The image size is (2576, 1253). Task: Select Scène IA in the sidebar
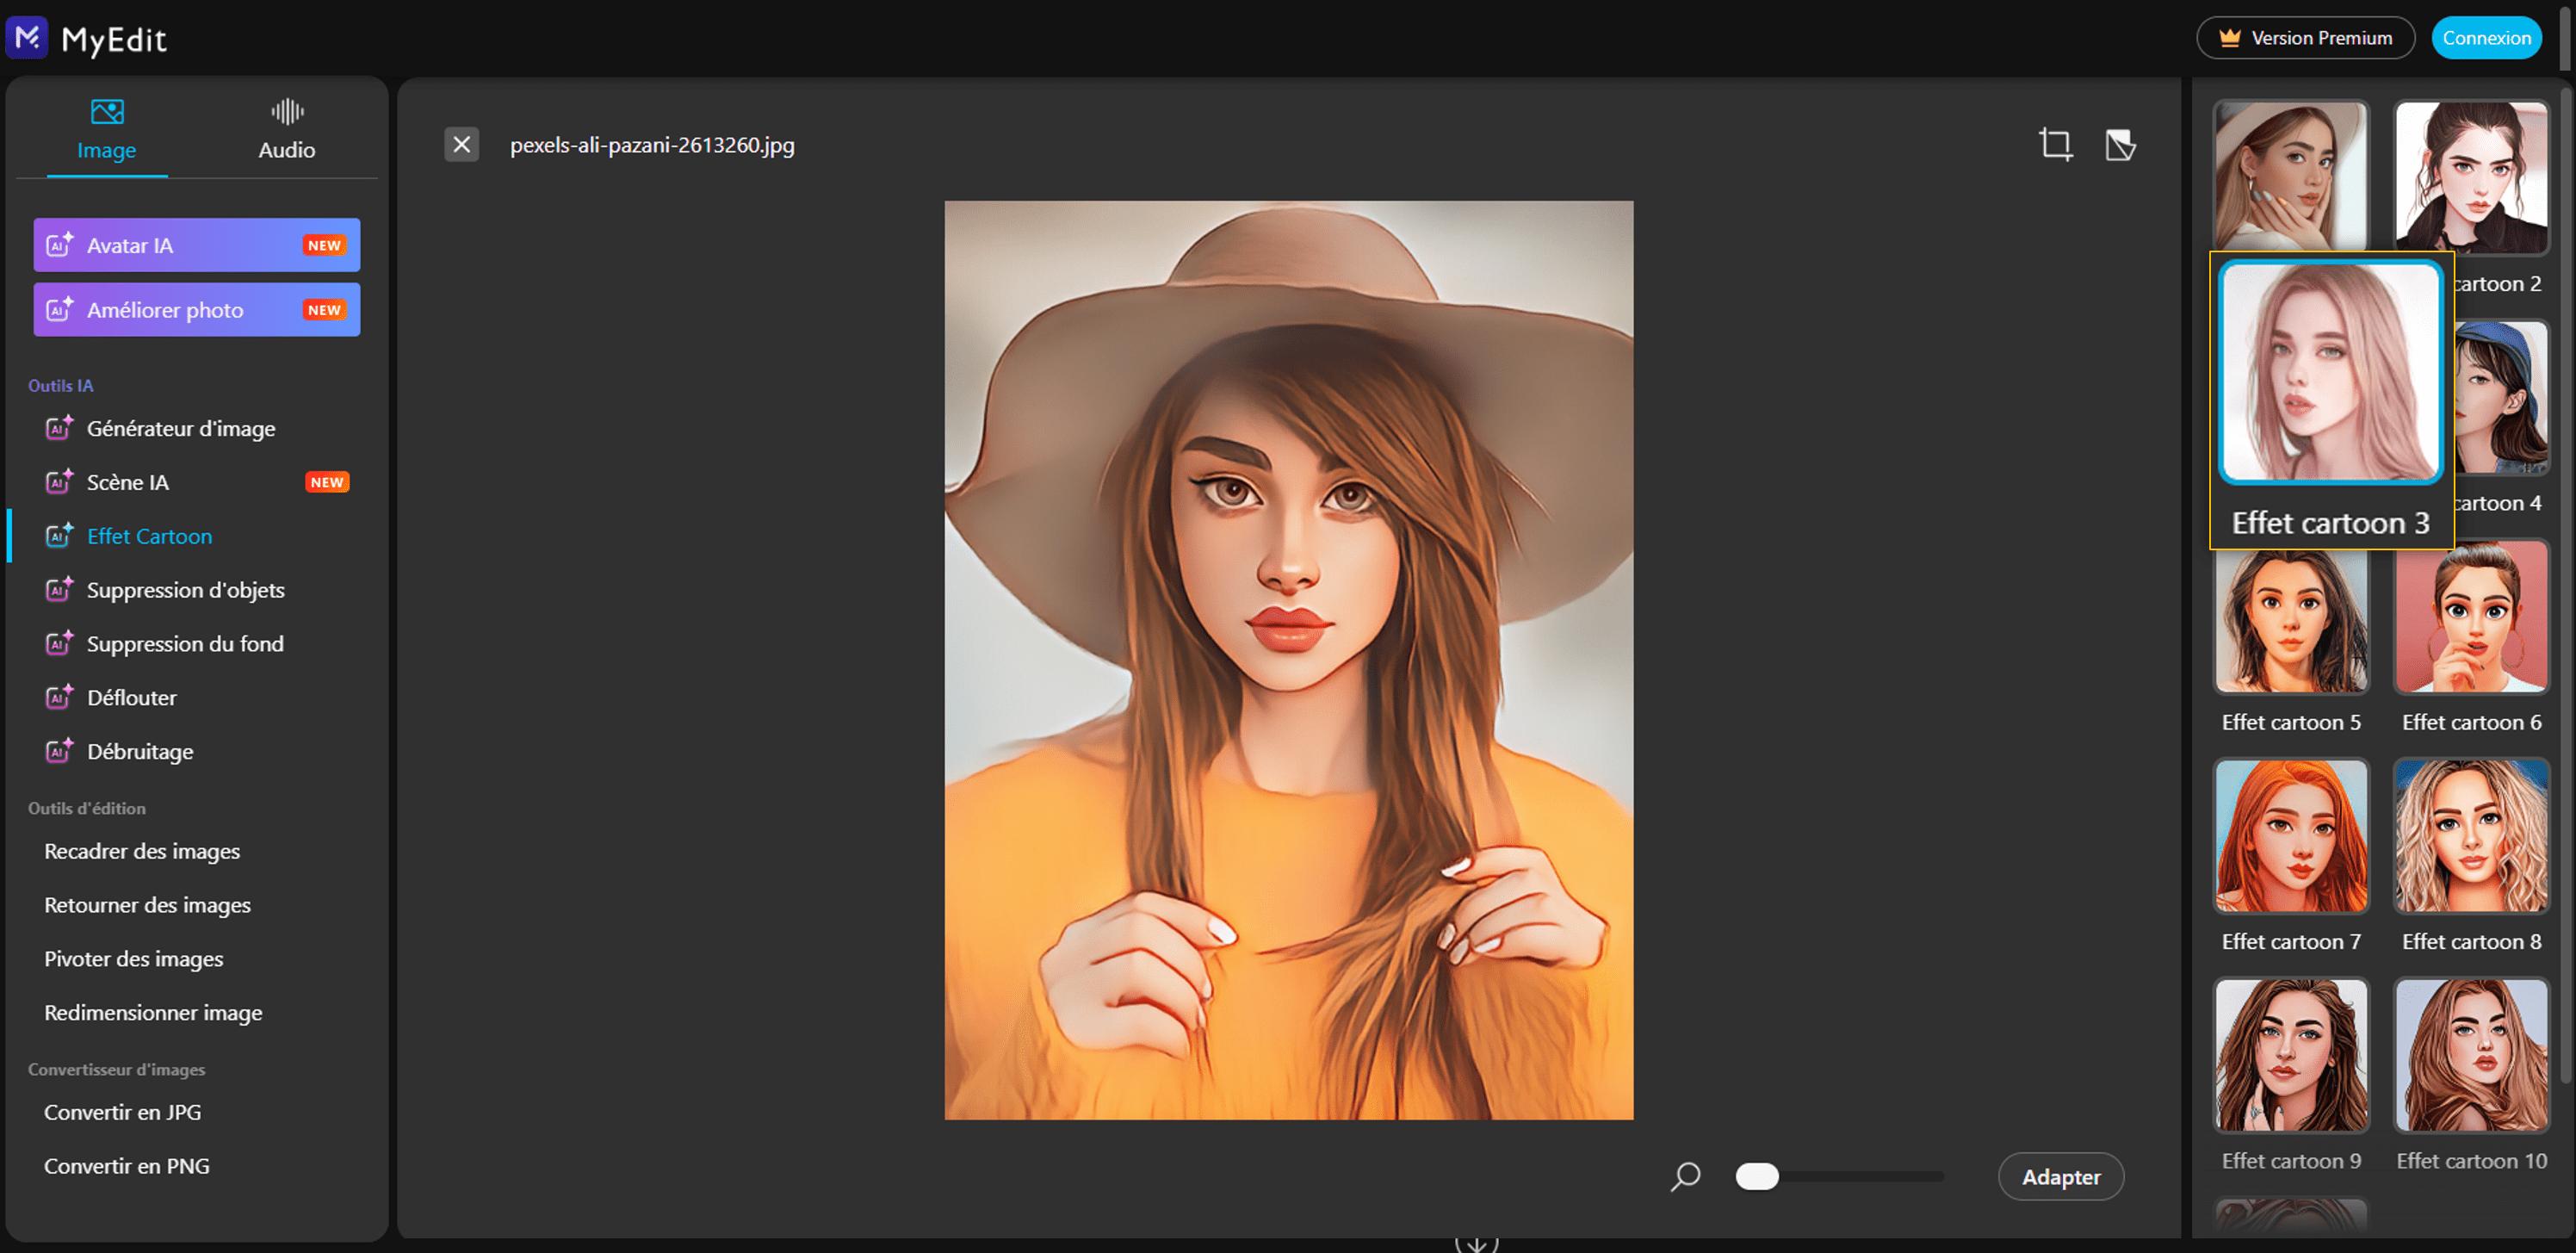[127, 483]
